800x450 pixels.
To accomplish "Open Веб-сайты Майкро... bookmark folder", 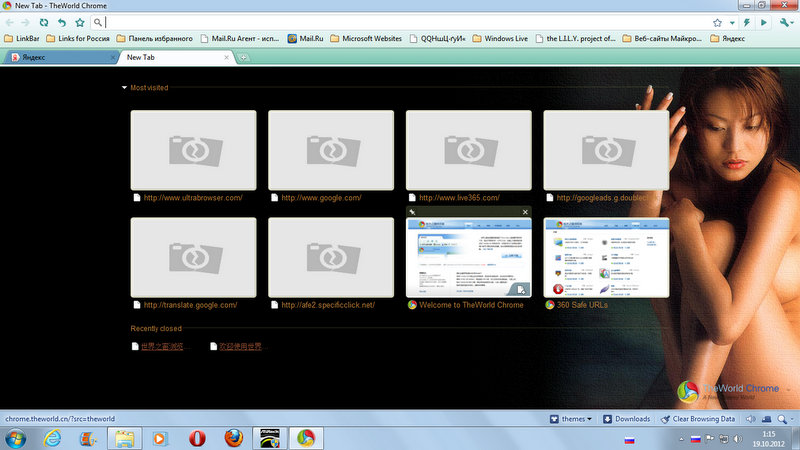I will (x=662, y=38).
